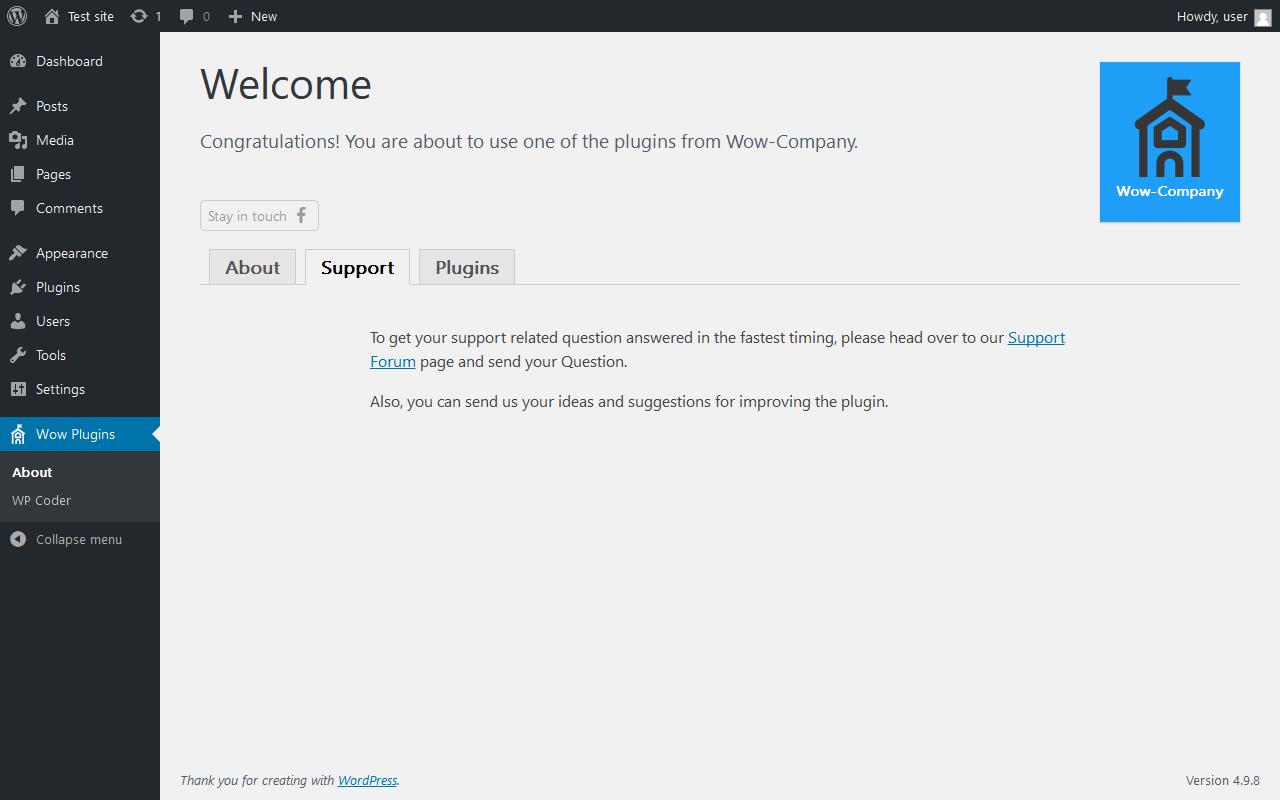Click the Comments bubble icon in sidebar
Image resolution: width=1280 pixels, height=800 pixels.
point(18,208)
